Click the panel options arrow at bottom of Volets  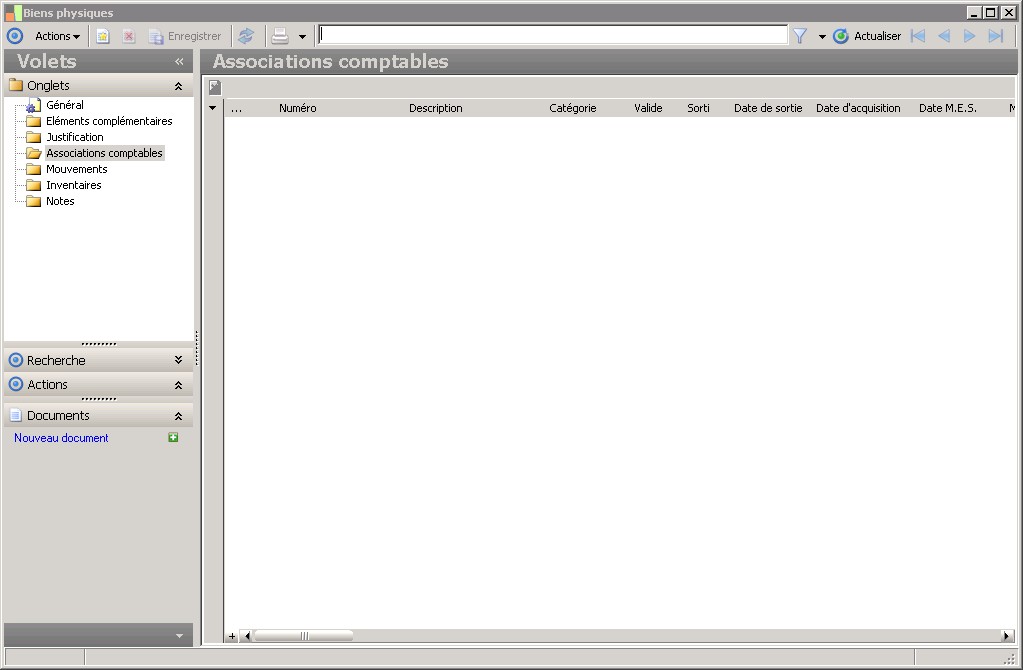point(179,635)
